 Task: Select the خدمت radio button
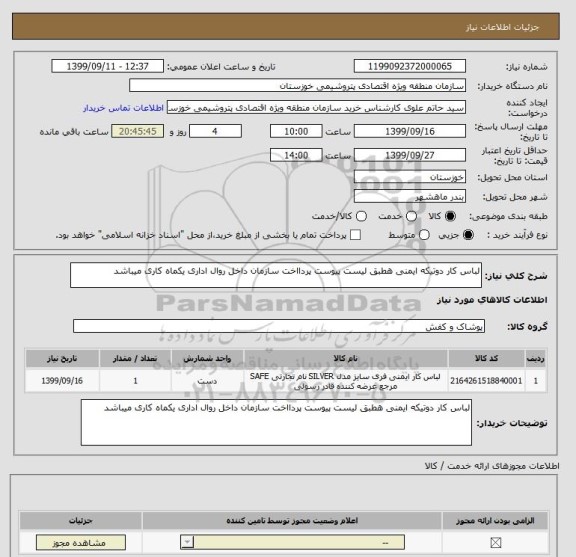(x=411, y=216)
